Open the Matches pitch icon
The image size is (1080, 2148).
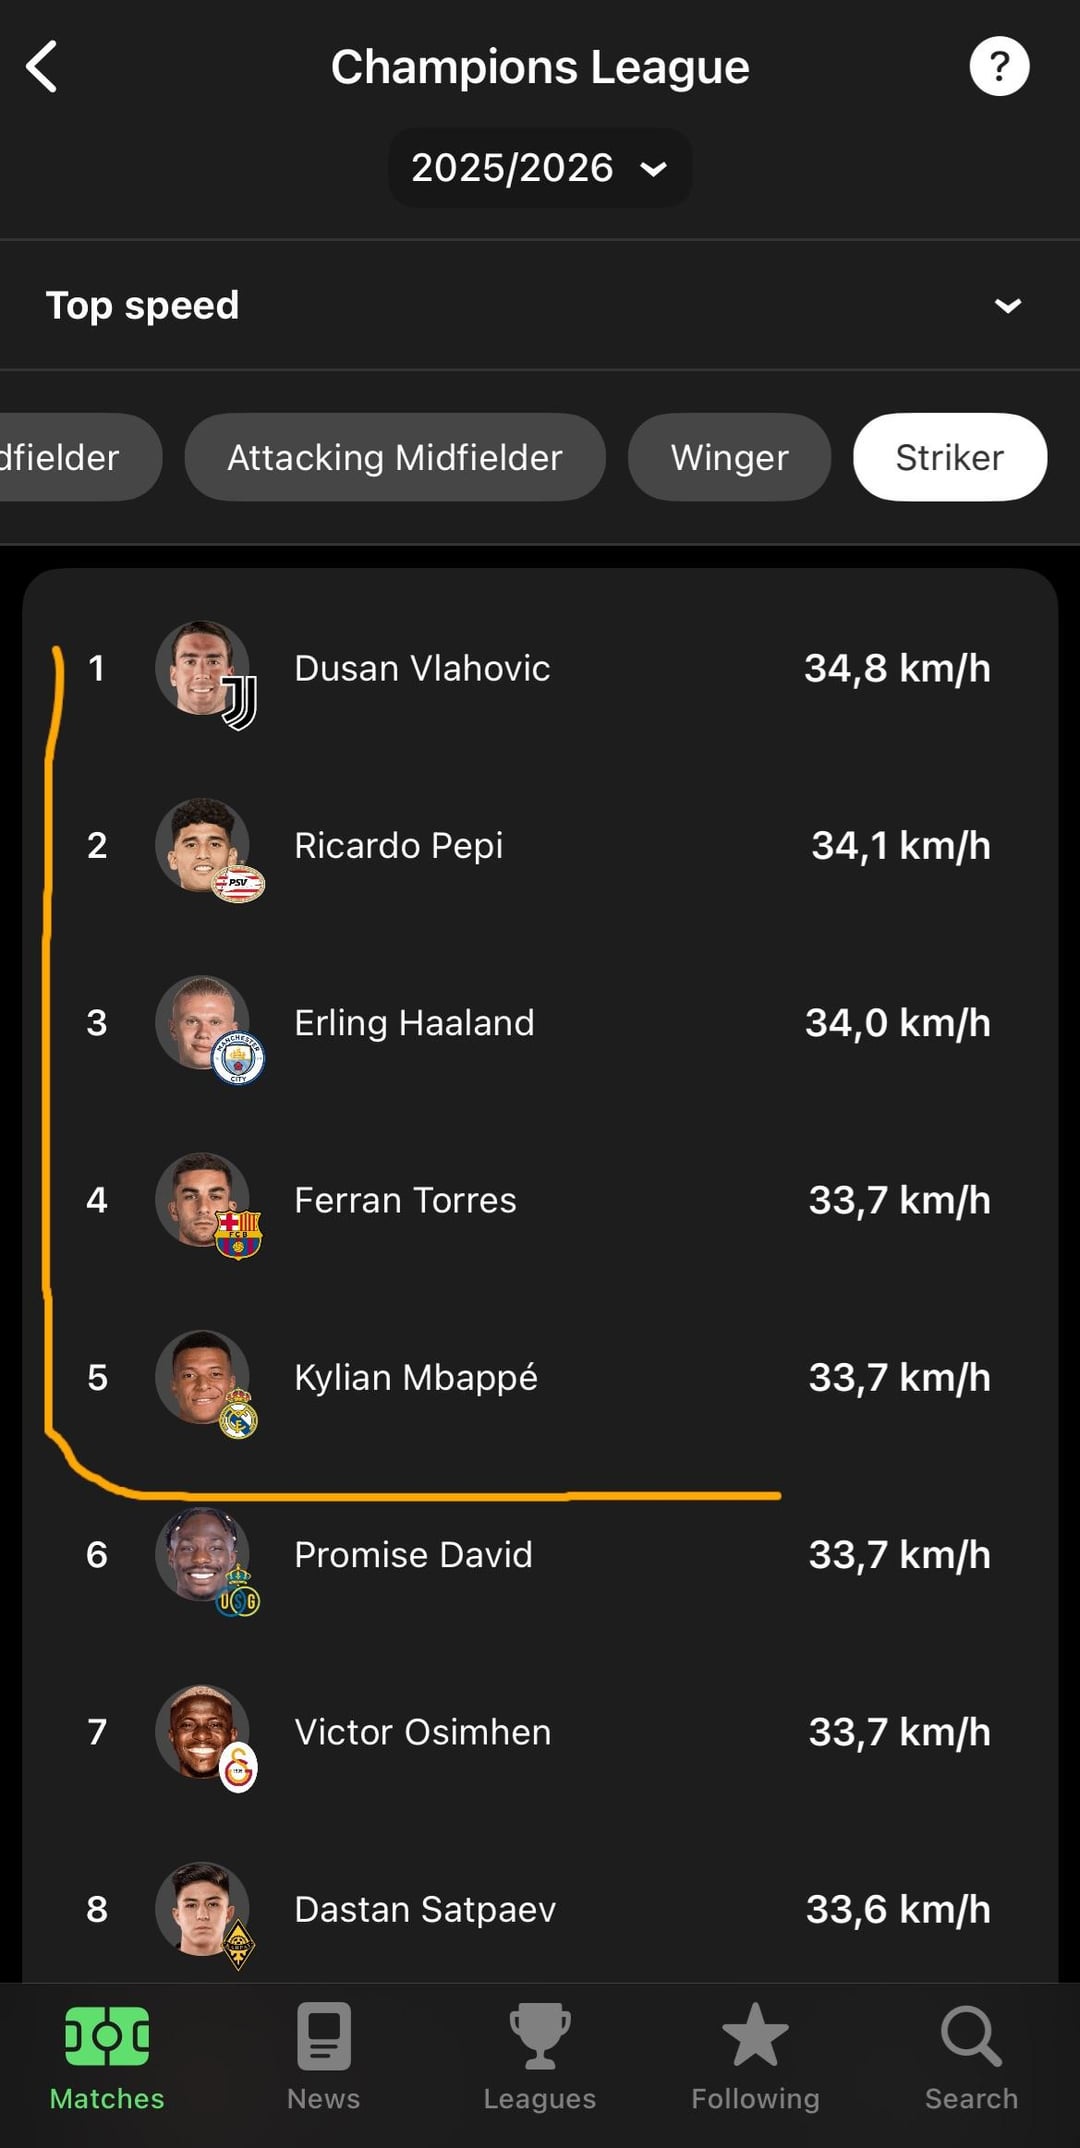pyautogui.click(x=107, y=2038)
